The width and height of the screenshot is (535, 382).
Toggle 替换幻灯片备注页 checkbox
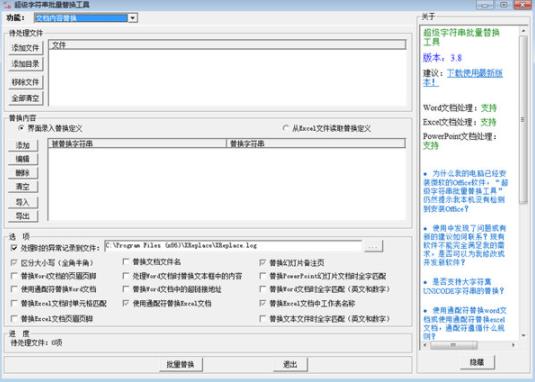tap(262, 263)
